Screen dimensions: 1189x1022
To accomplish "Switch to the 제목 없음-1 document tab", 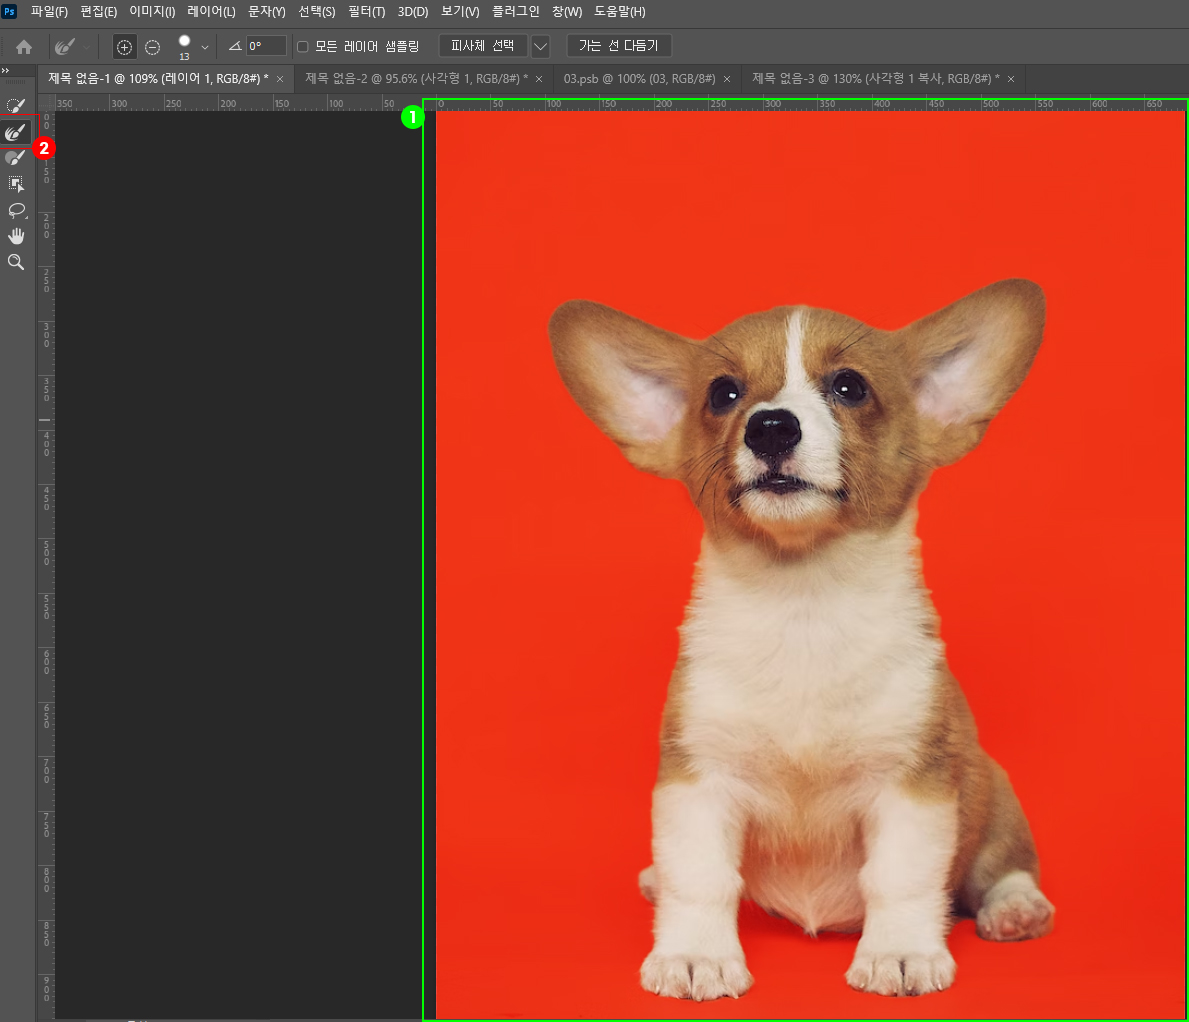I will point(158,79).
